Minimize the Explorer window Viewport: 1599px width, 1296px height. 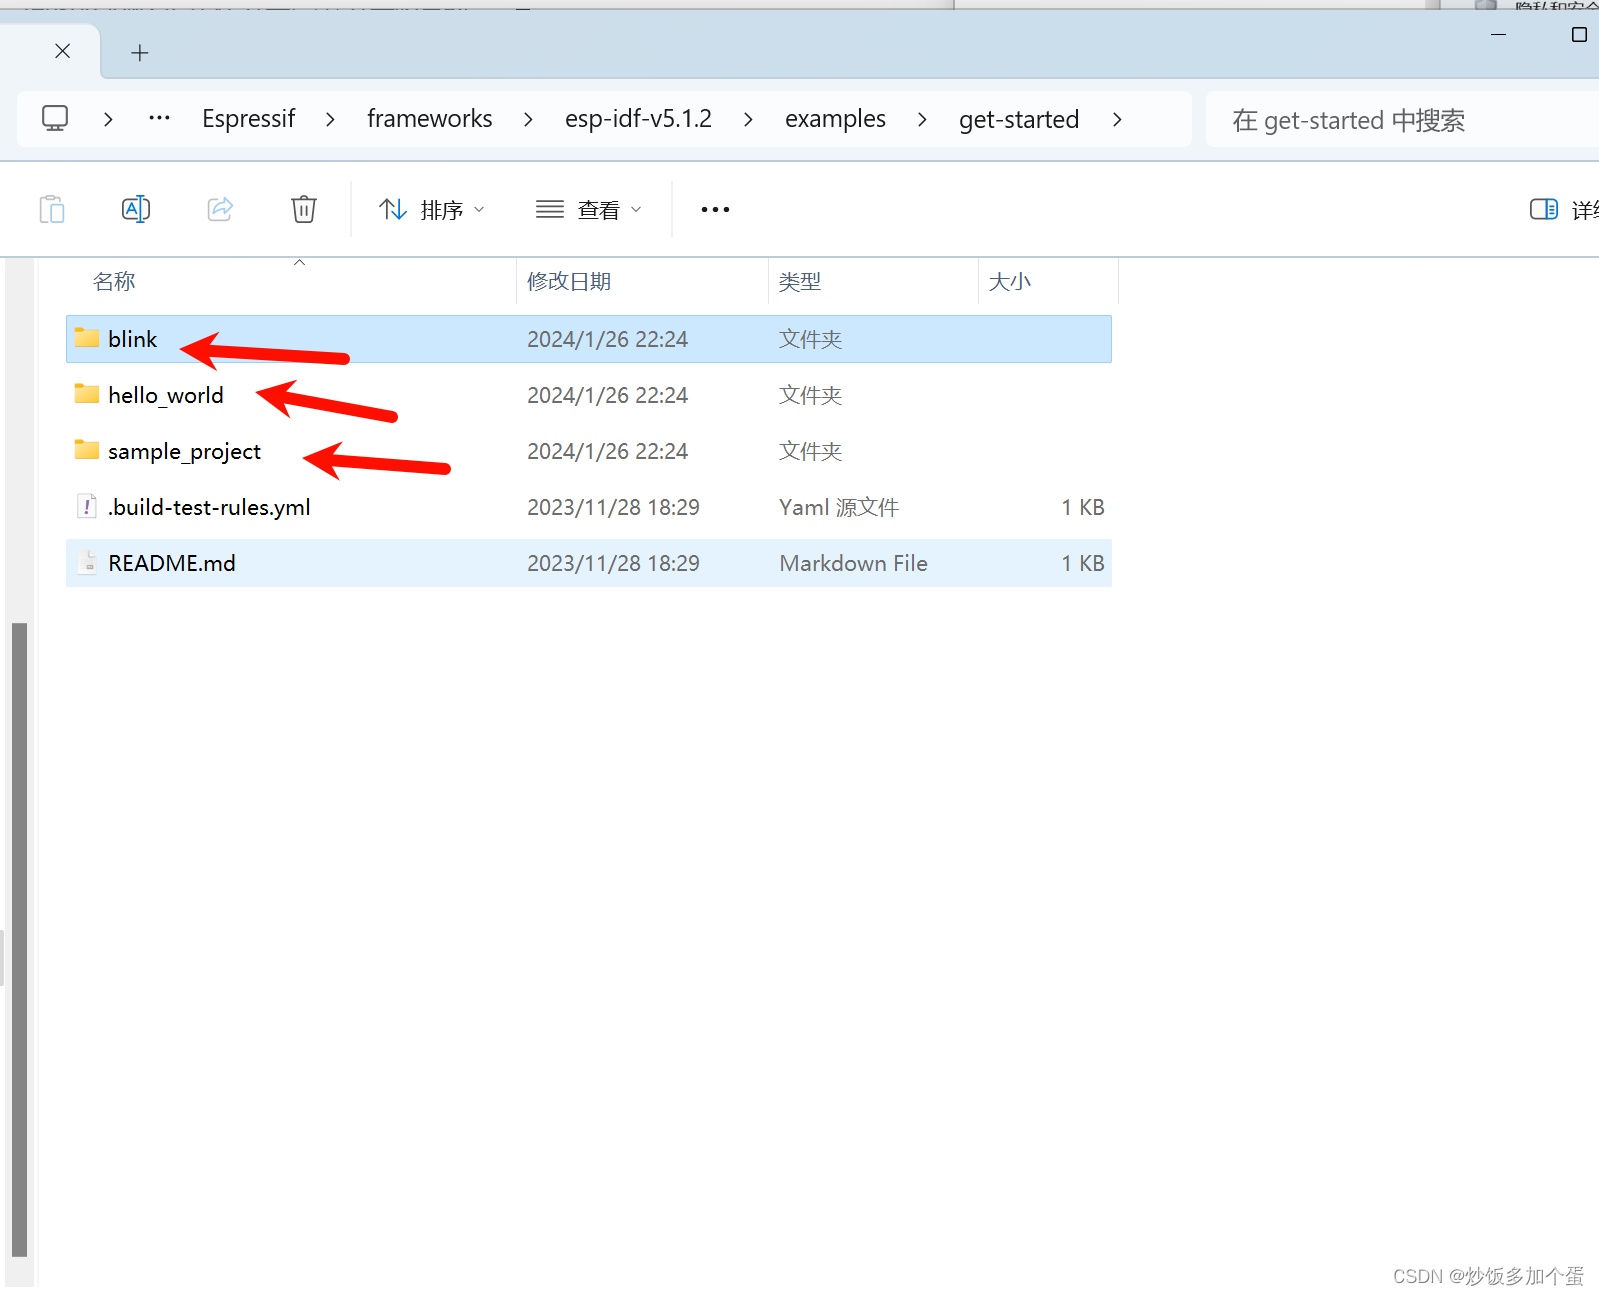click(x=1498, y=34)
